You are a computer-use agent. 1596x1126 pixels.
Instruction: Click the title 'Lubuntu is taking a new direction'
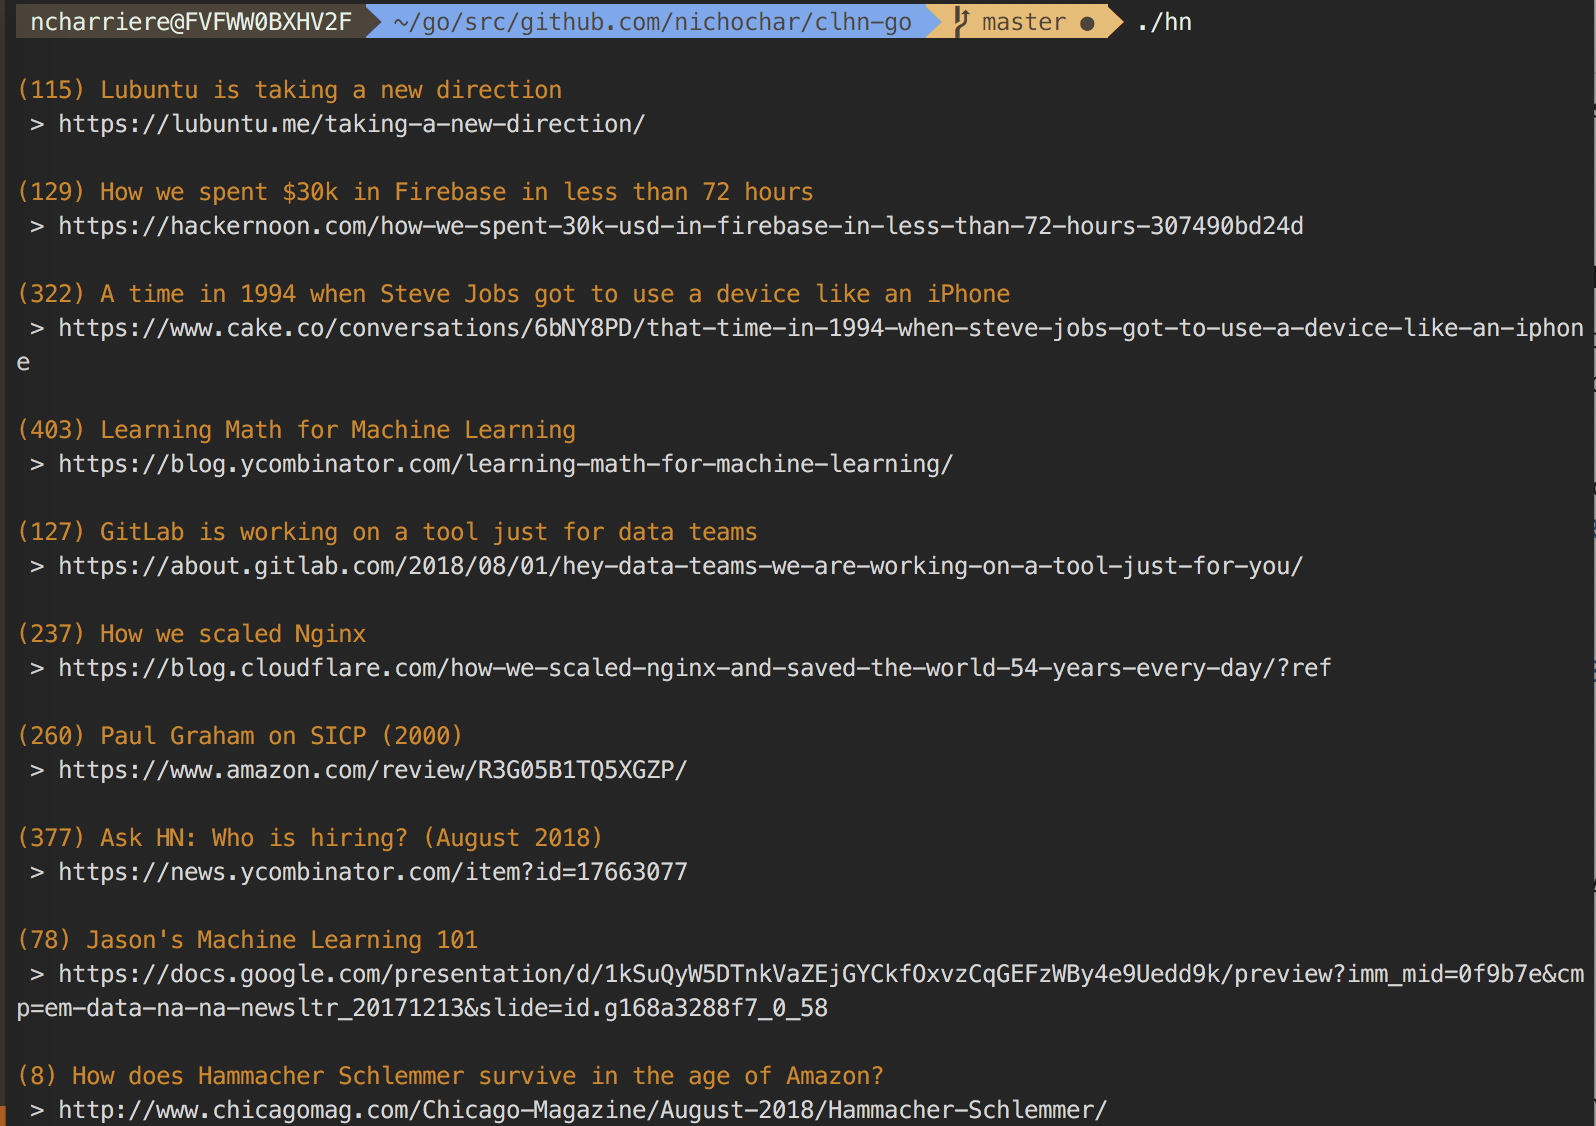(331, 90)
